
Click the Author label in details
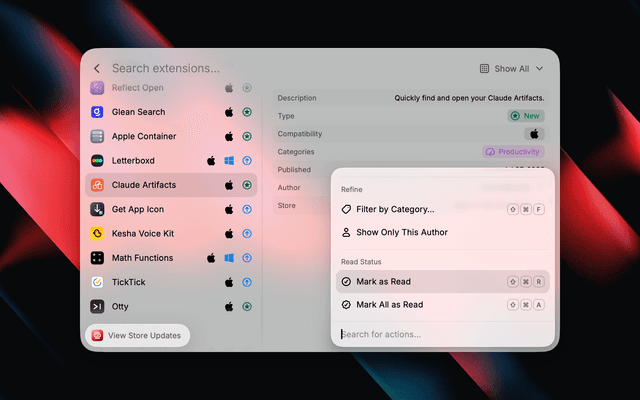(x=289, y=188)
